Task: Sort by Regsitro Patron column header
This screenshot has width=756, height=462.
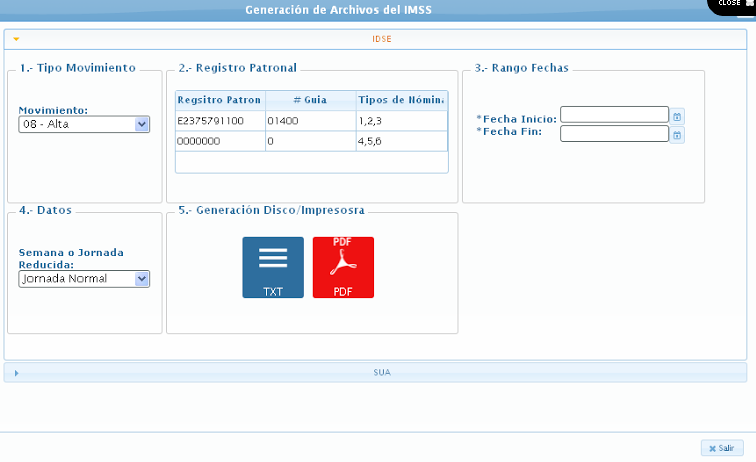Action: [x=219, y=100]
